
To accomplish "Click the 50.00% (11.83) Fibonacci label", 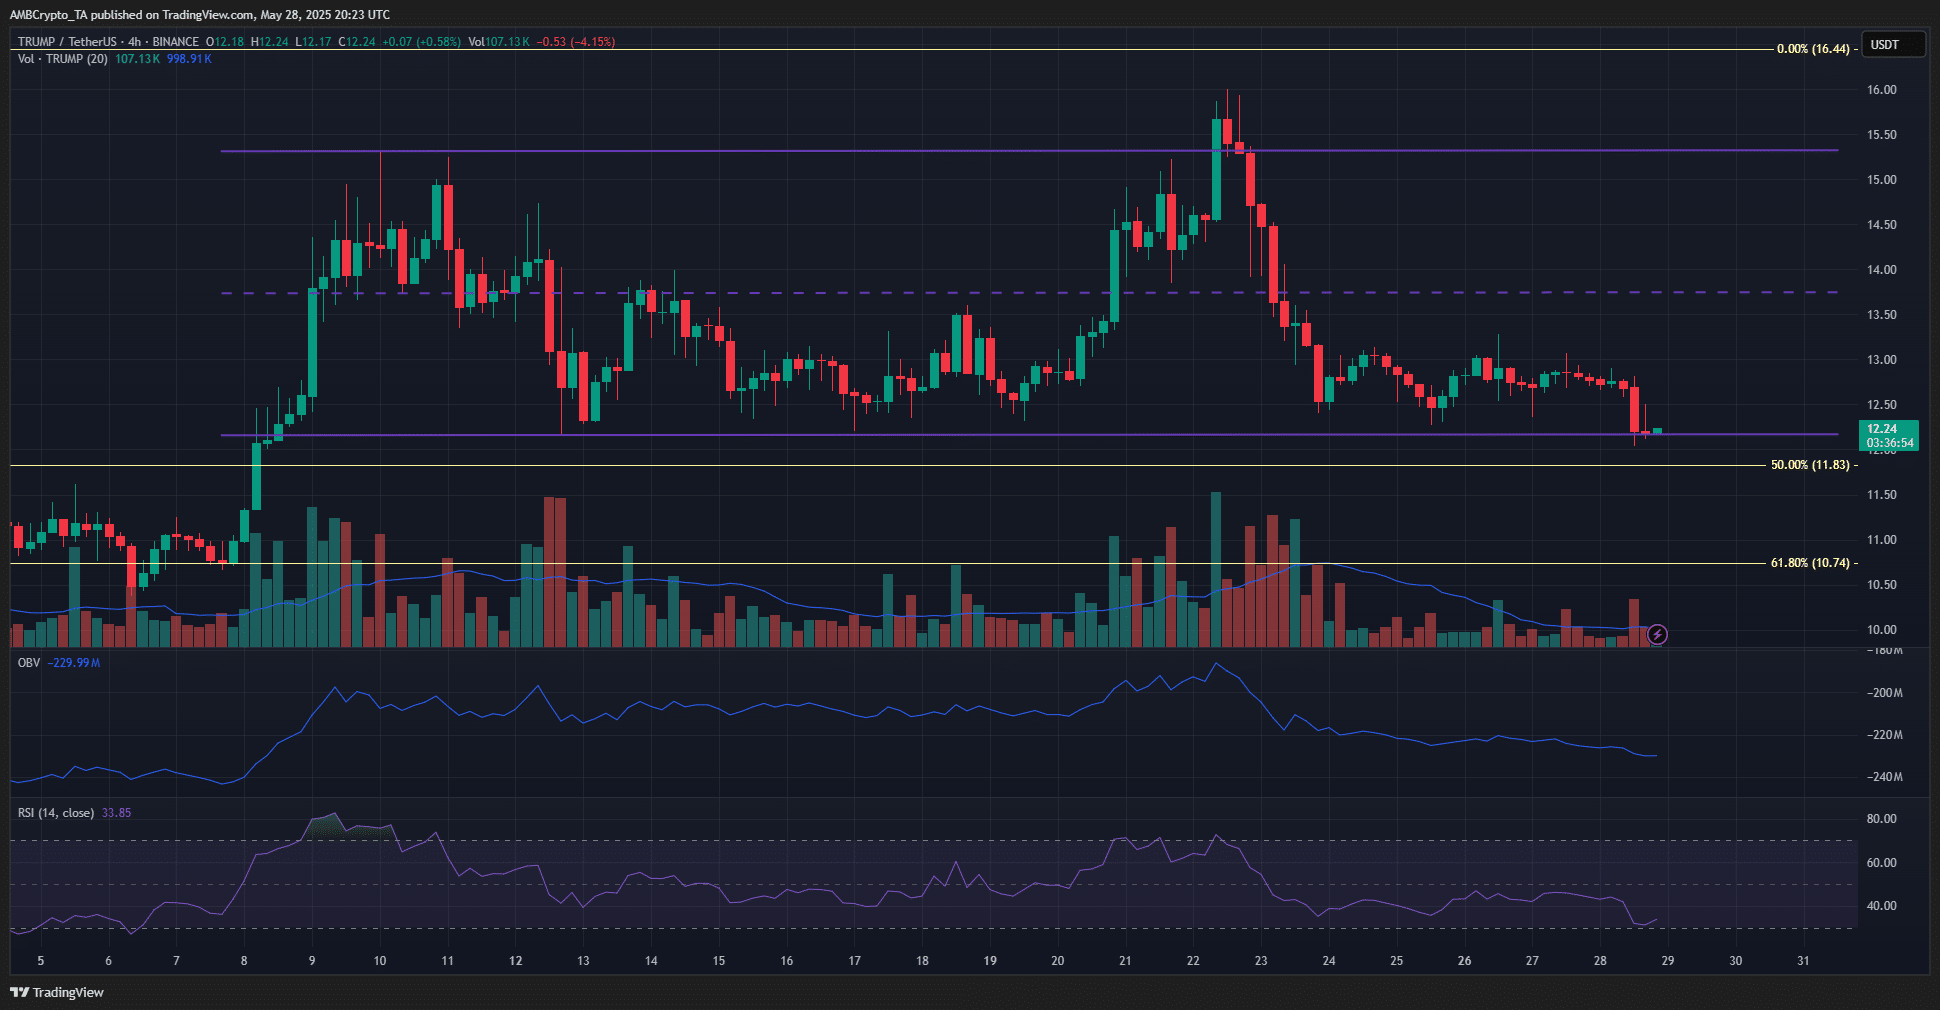I will [x=1810, y=465].
